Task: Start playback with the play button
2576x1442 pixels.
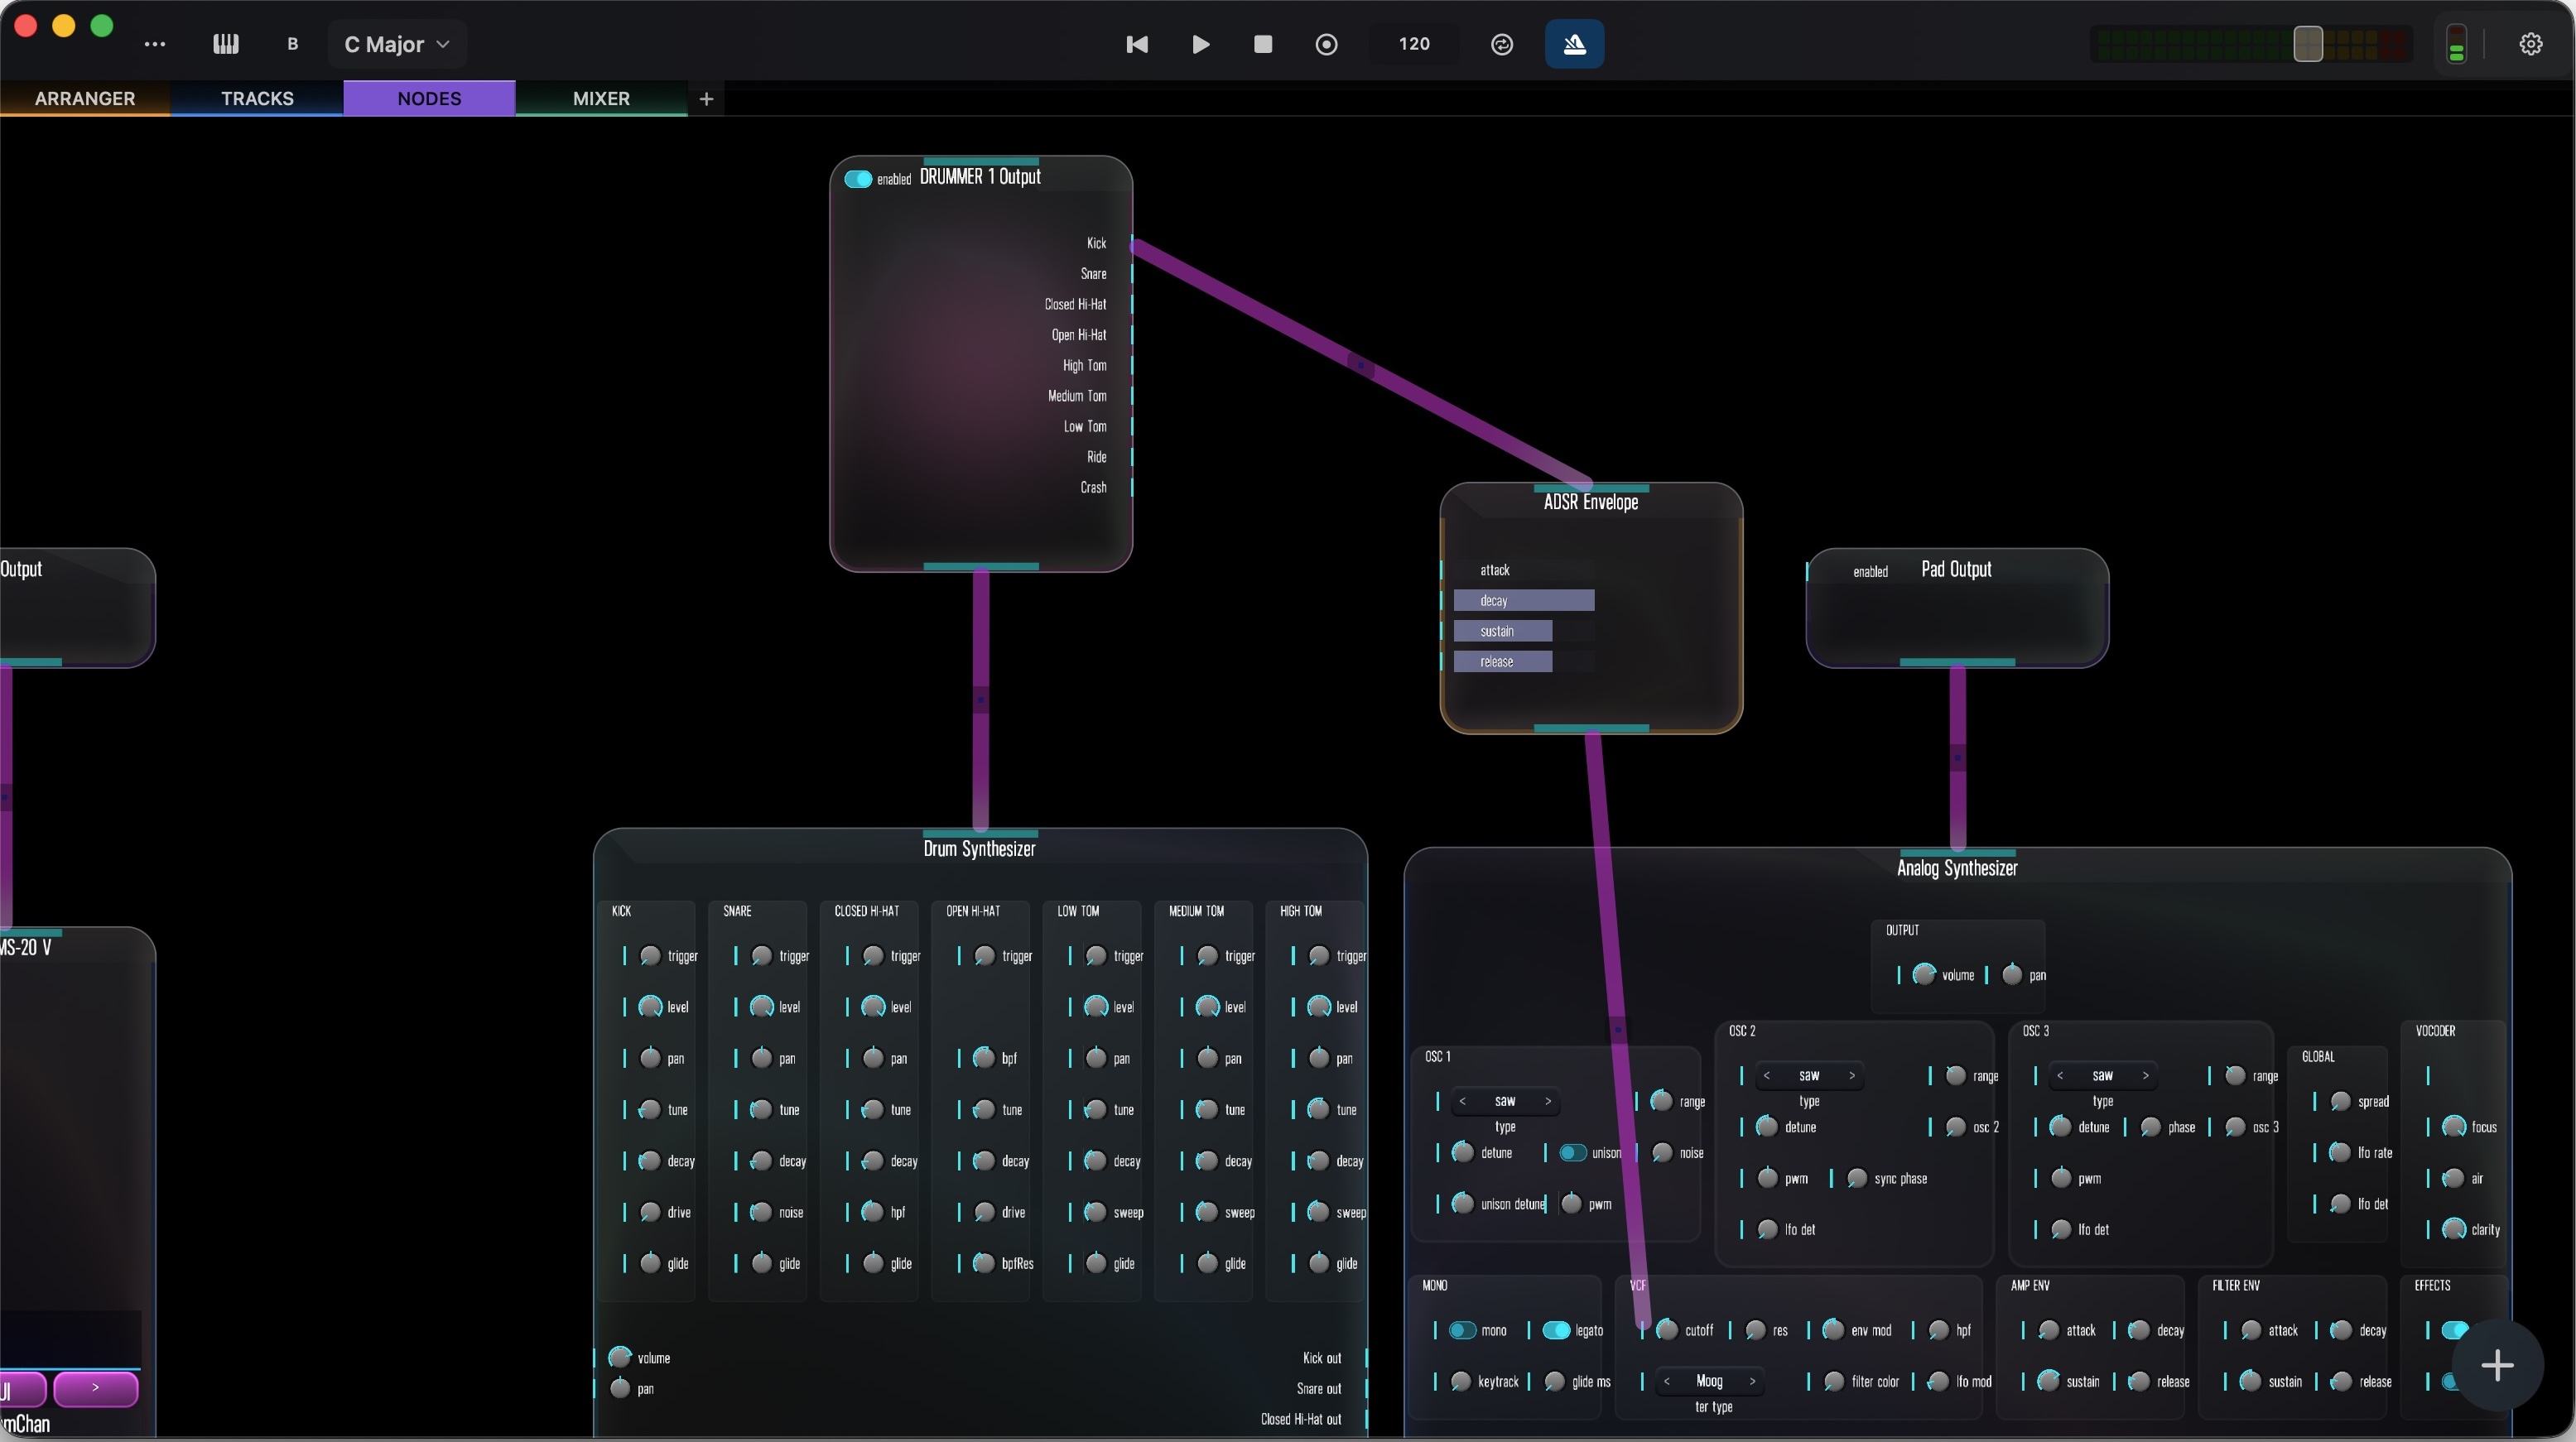Action: click(x=1201, y=44)
